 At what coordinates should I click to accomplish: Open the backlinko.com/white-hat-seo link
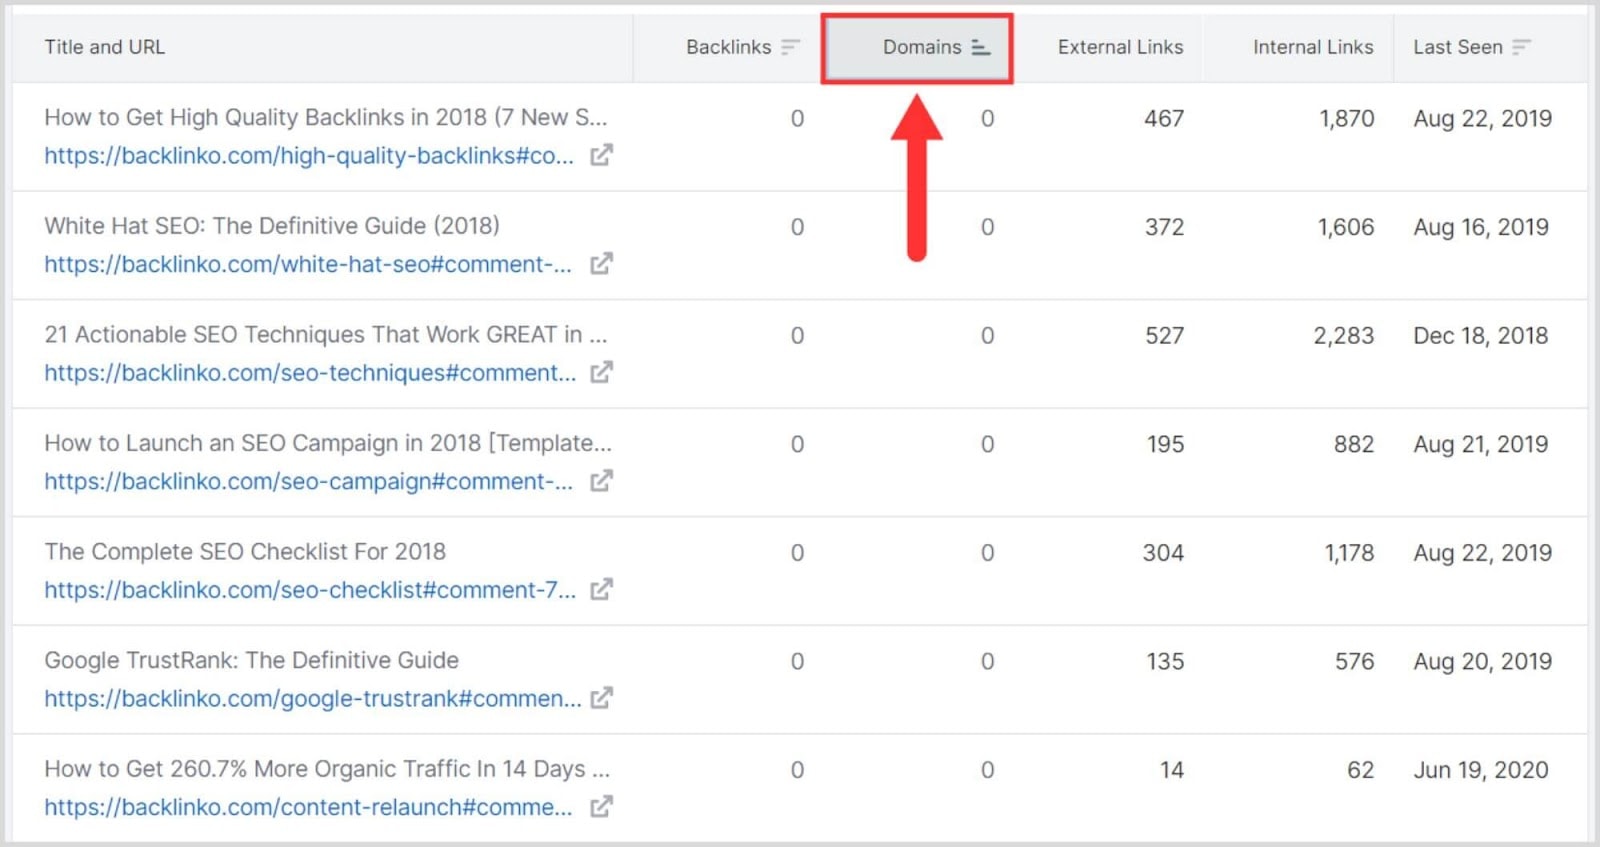click(307, 265)
